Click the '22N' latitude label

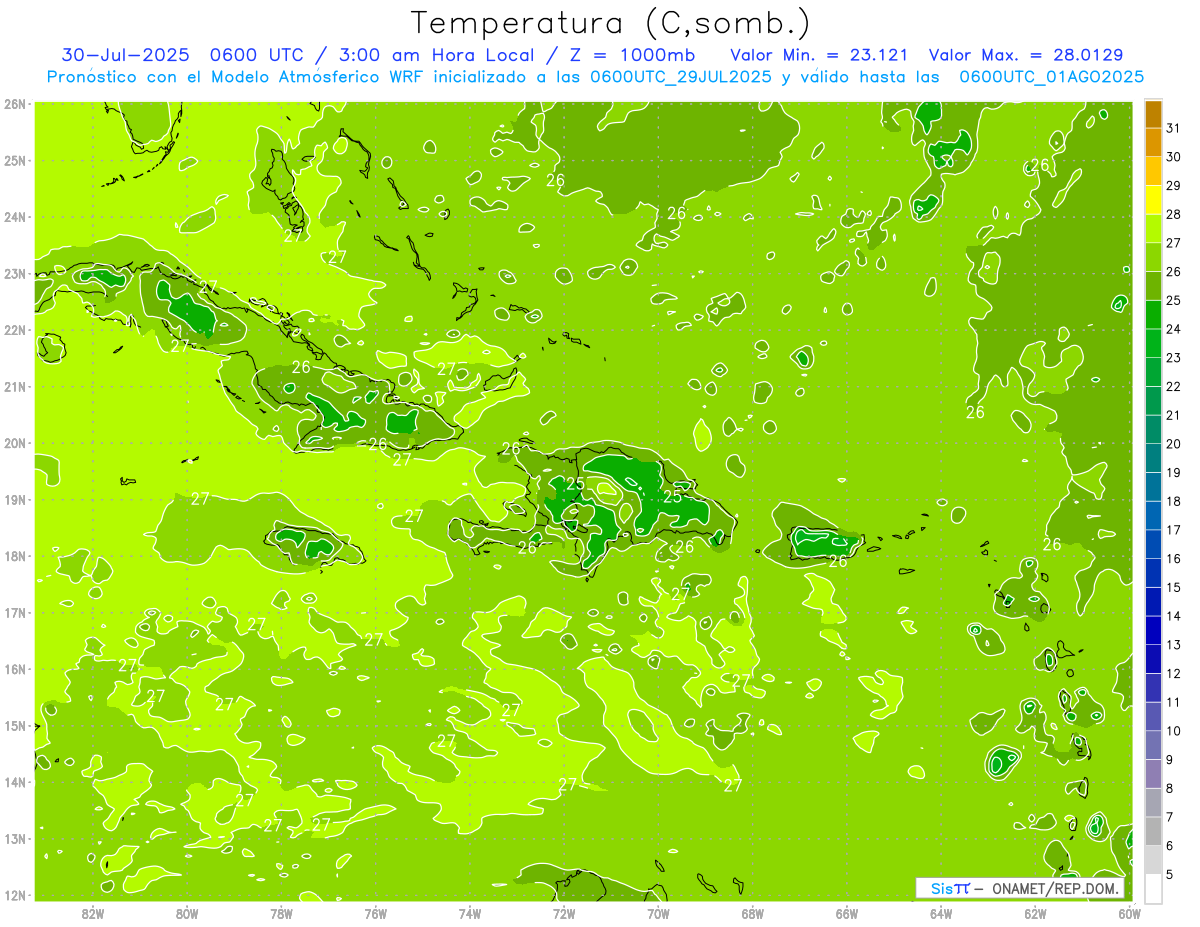tap(16, 330)
